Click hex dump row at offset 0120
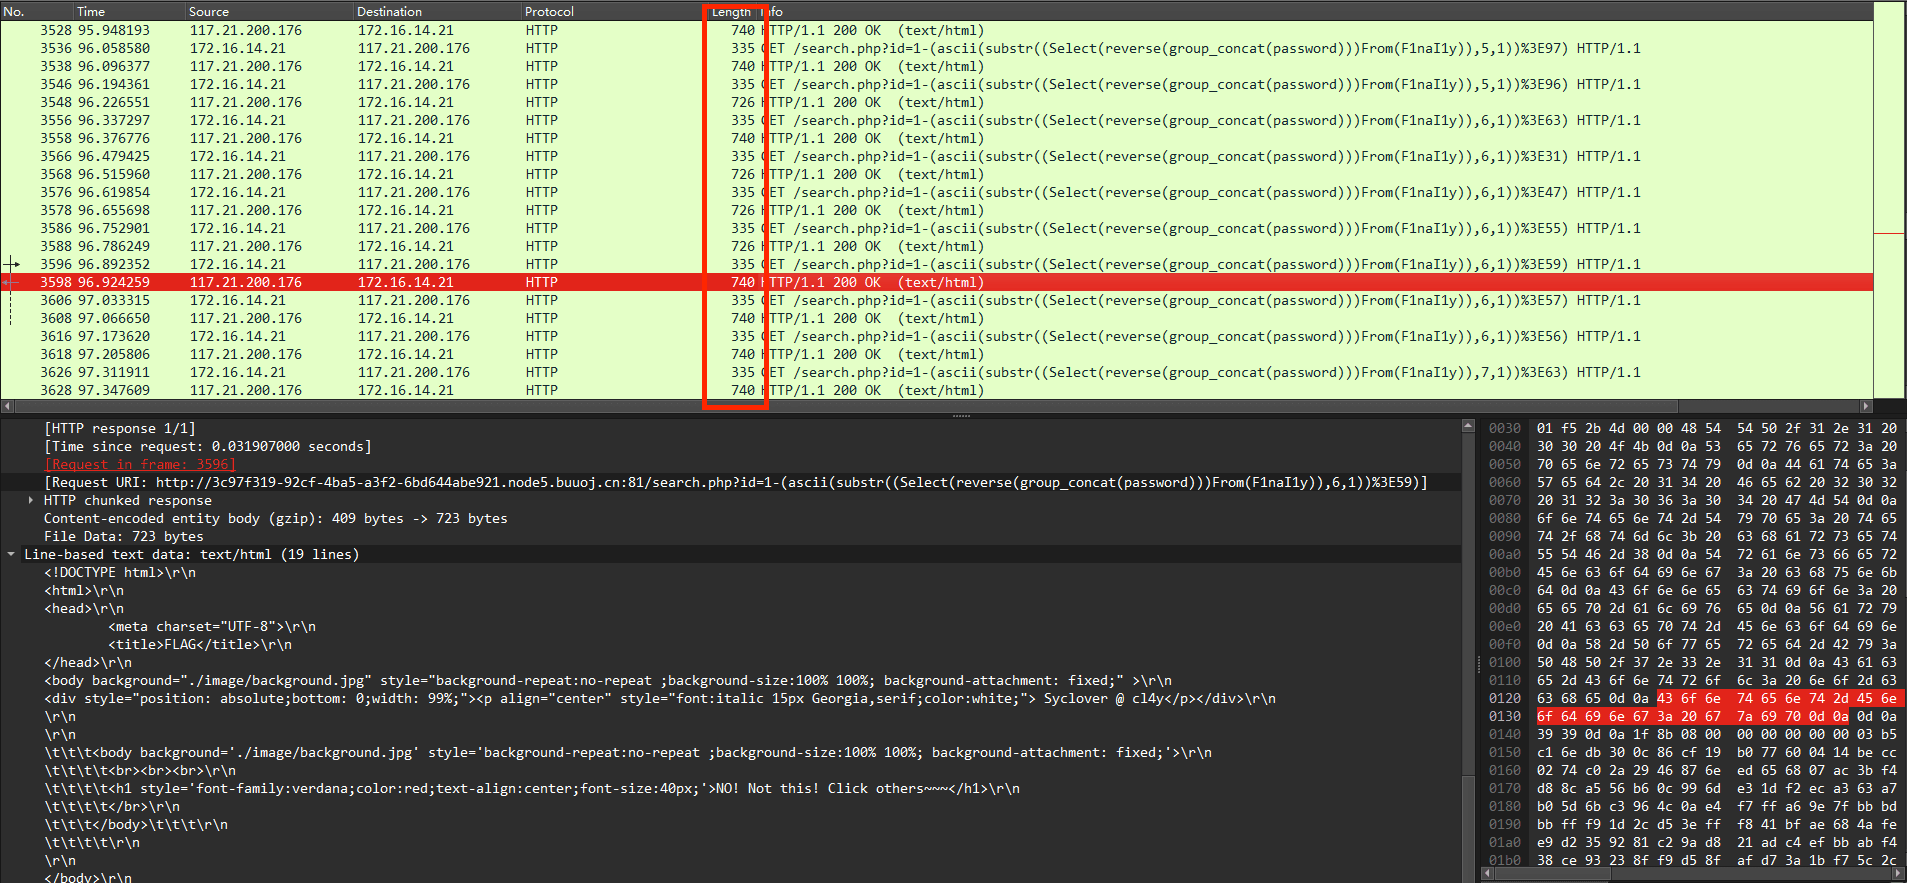The height and width of the screenshot is (883, 1907). click(1693, 698)
